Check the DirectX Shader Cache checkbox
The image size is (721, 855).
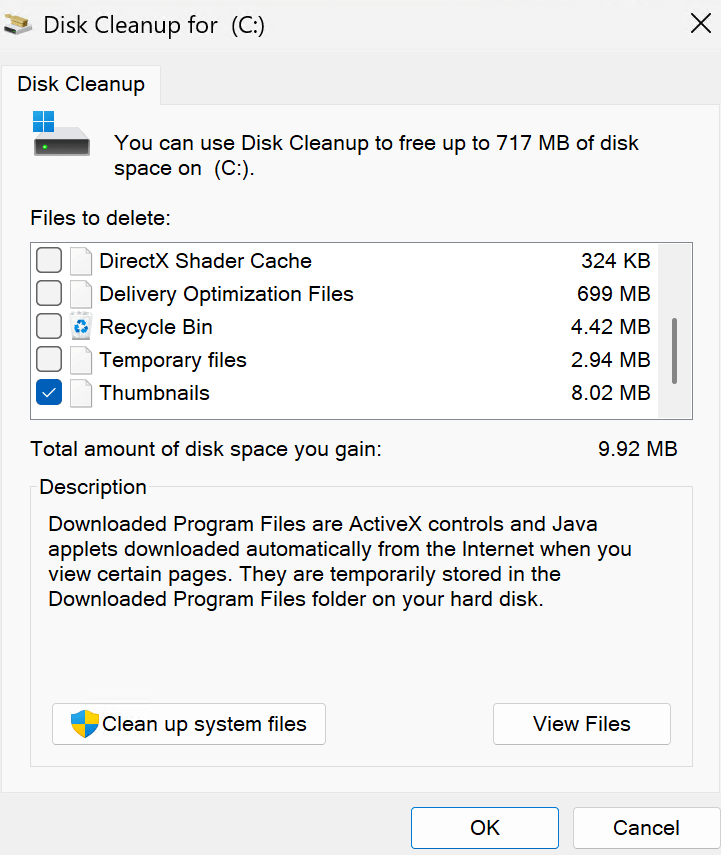coord(49,260)
